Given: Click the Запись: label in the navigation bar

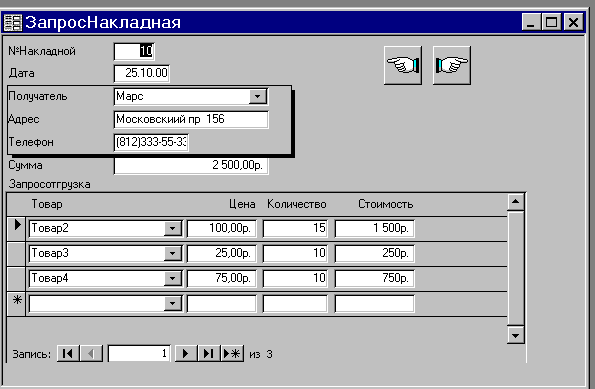Looking at the screenshot, I should (32, 354).
